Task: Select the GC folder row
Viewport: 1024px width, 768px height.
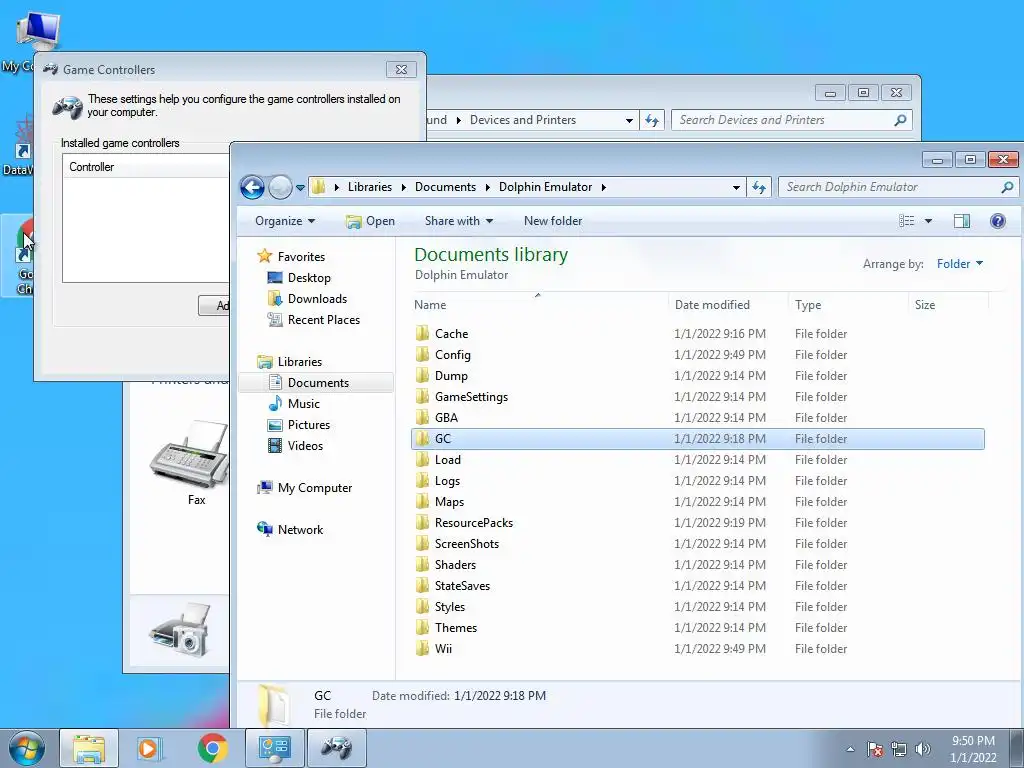Action: tap(697, 439)
